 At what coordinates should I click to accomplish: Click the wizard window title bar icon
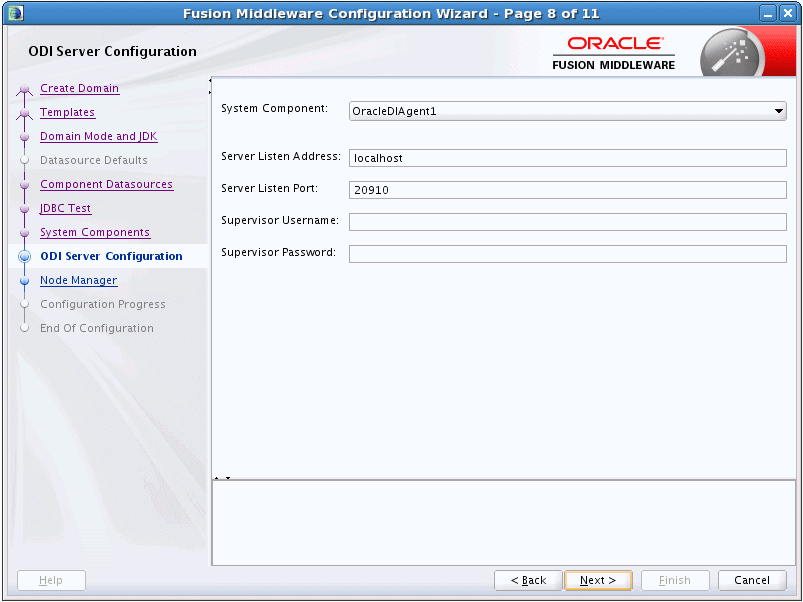click(16, 13)
